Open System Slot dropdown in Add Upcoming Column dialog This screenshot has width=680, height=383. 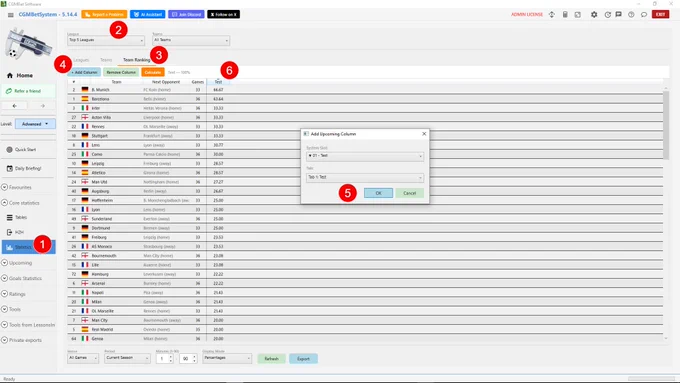[365, 156]
